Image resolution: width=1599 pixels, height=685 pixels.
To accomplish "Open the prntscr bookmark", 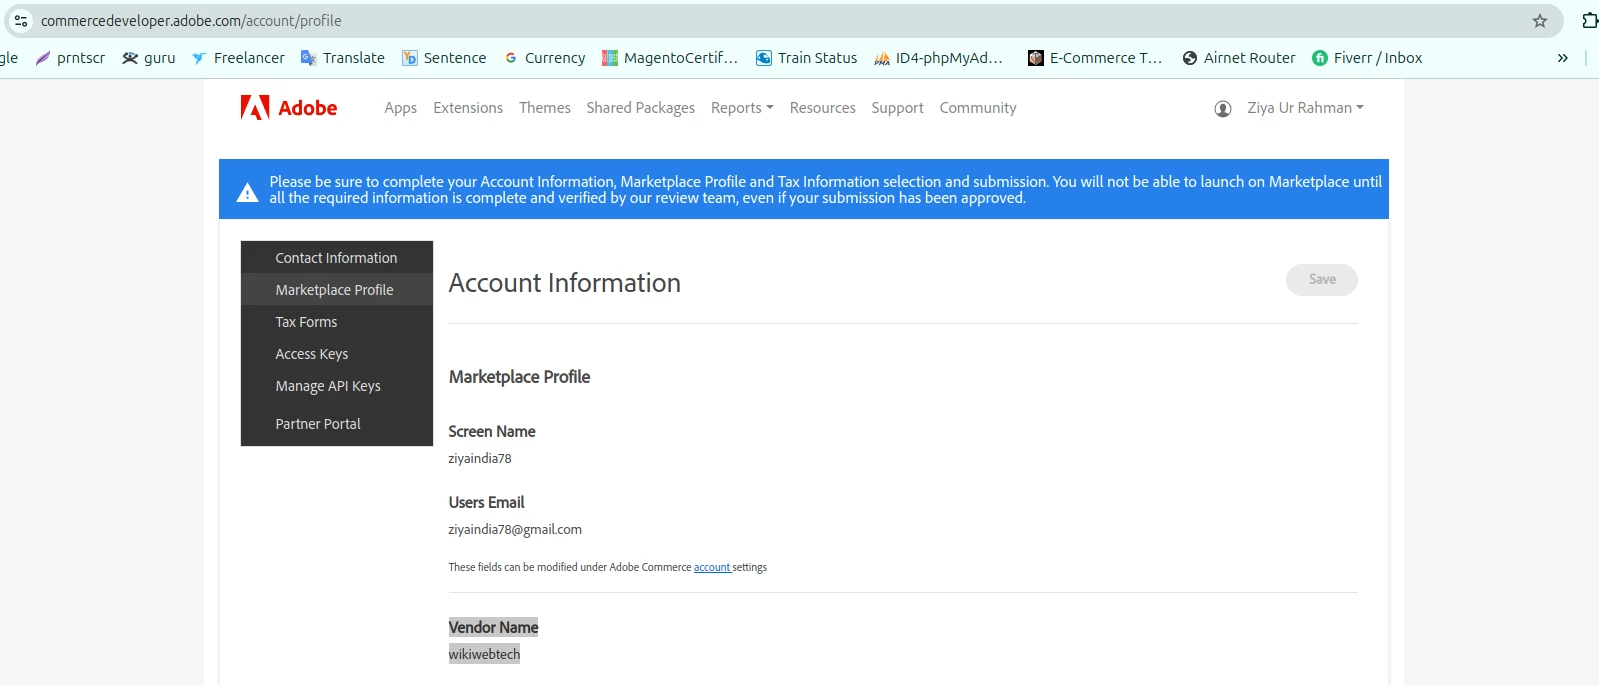I will coord(70,58).
